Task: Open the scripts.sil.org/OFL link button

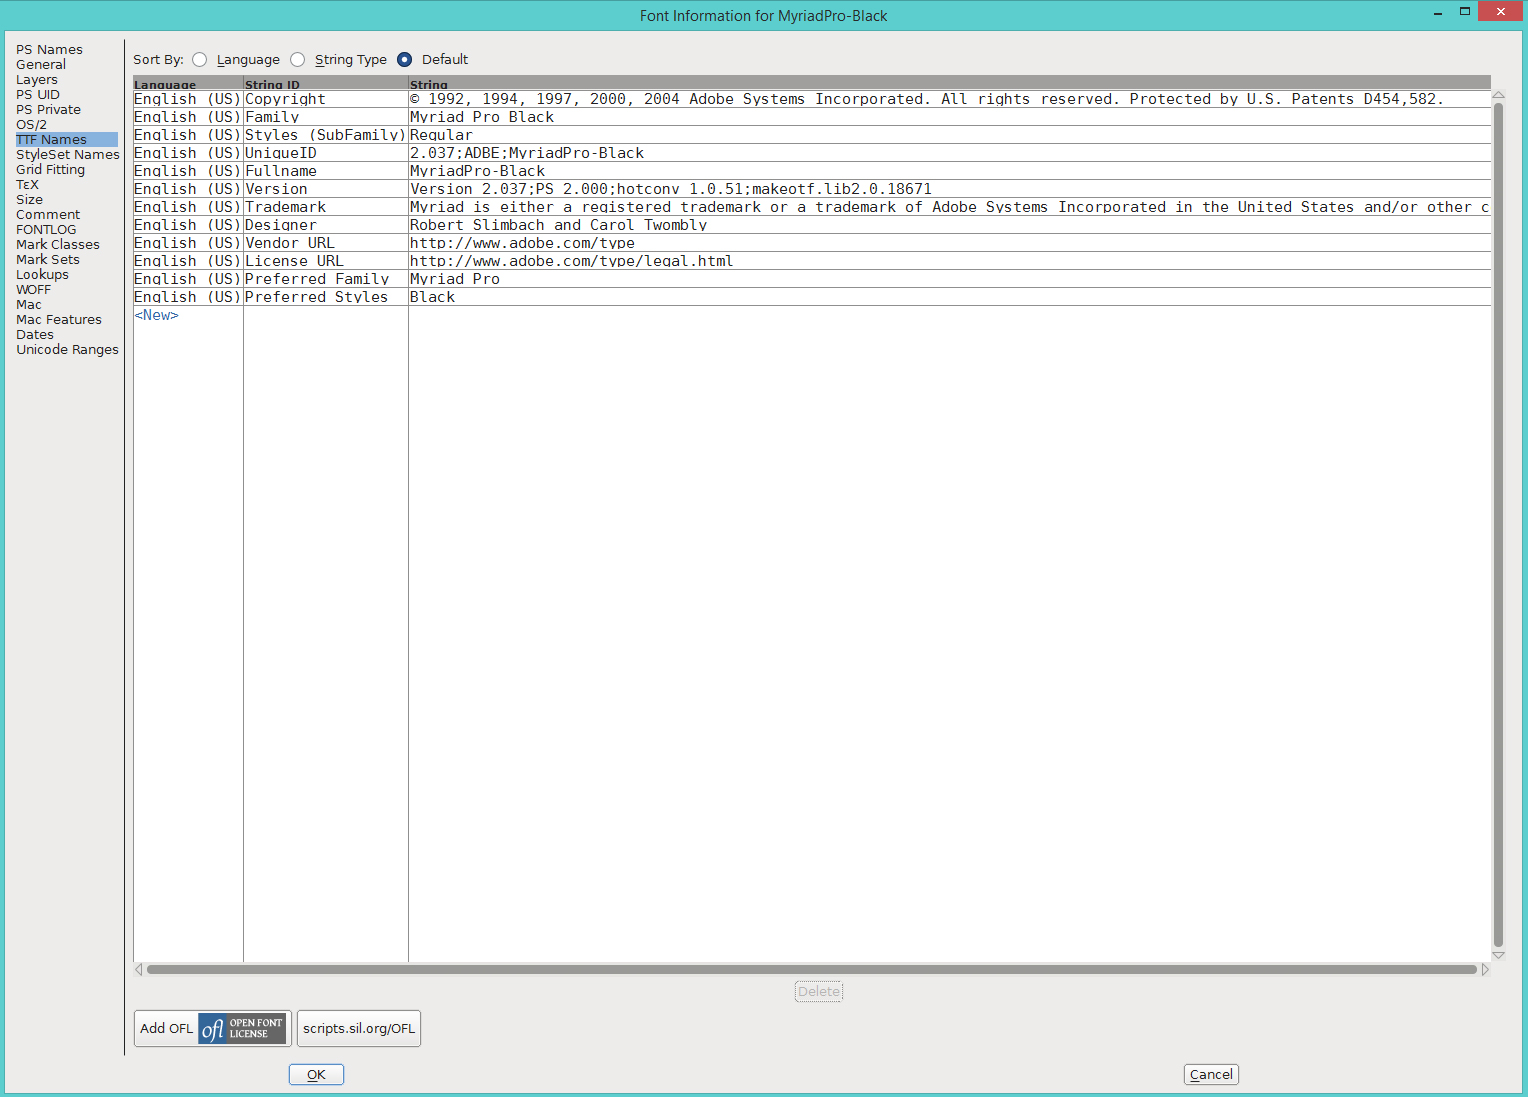Action: (x=358, y=1028)
